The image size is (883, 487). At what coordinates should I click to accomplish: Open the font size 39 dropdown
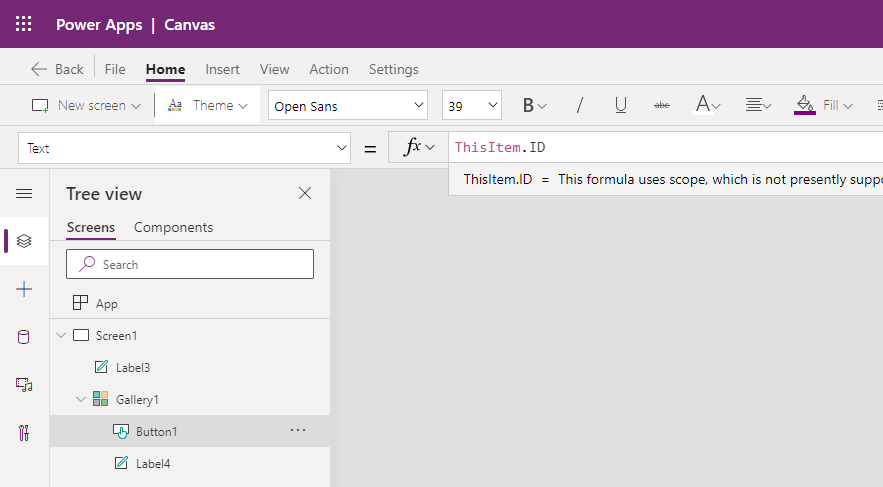coord(472,105)
